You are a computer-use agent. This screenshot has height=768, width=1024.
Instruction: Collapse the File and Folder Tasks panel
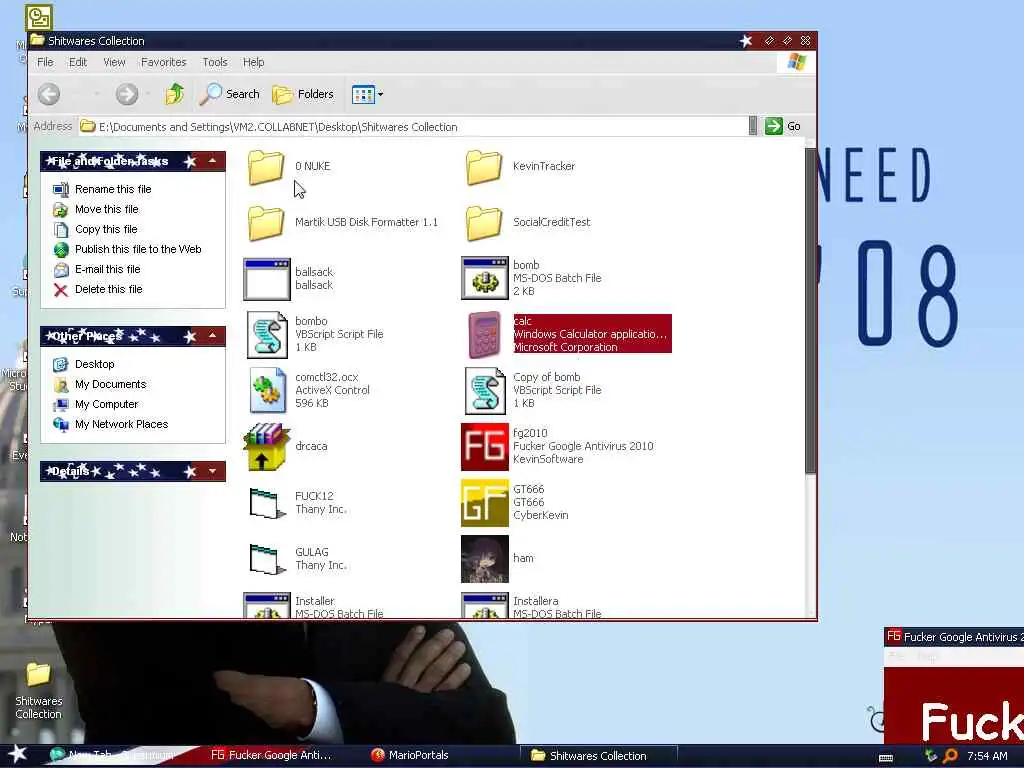point(212,161)
